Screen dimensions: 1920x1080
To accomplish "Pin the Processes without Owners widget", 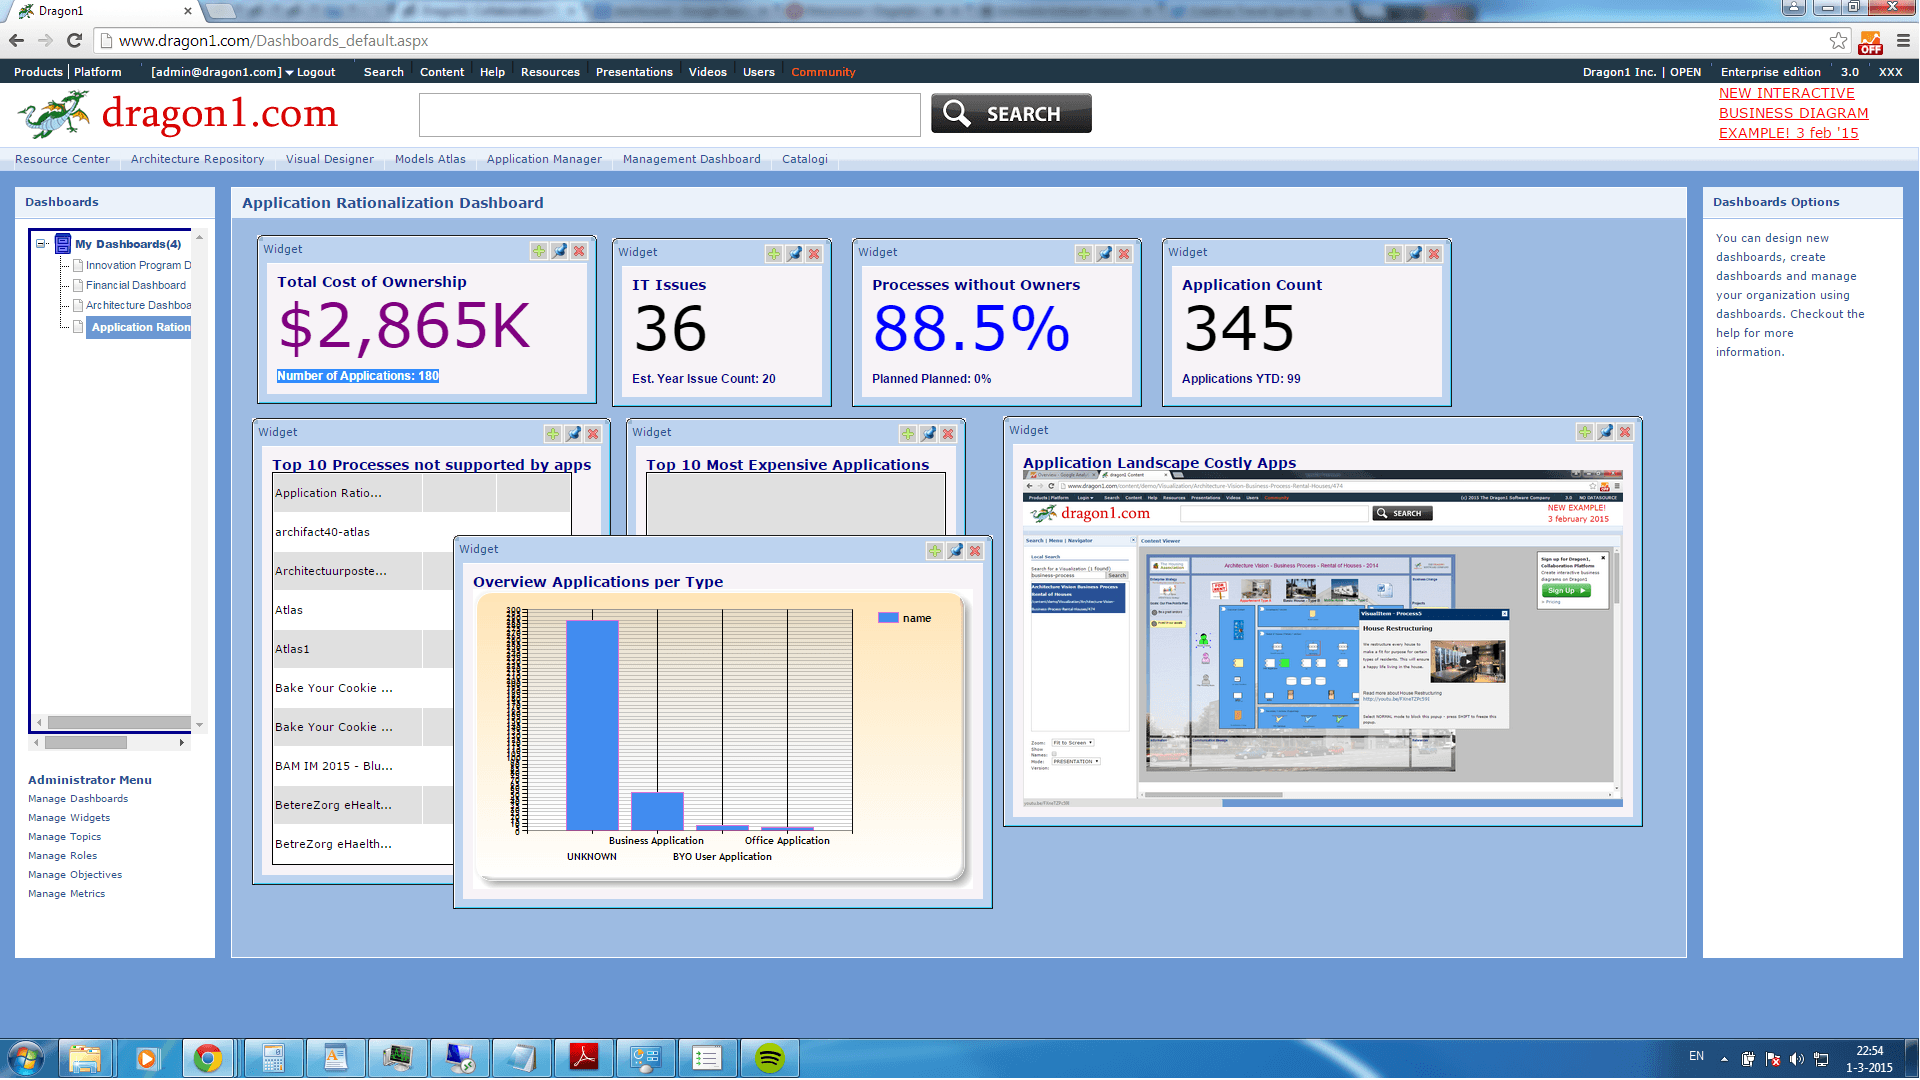I will [x=1104, y=254].
